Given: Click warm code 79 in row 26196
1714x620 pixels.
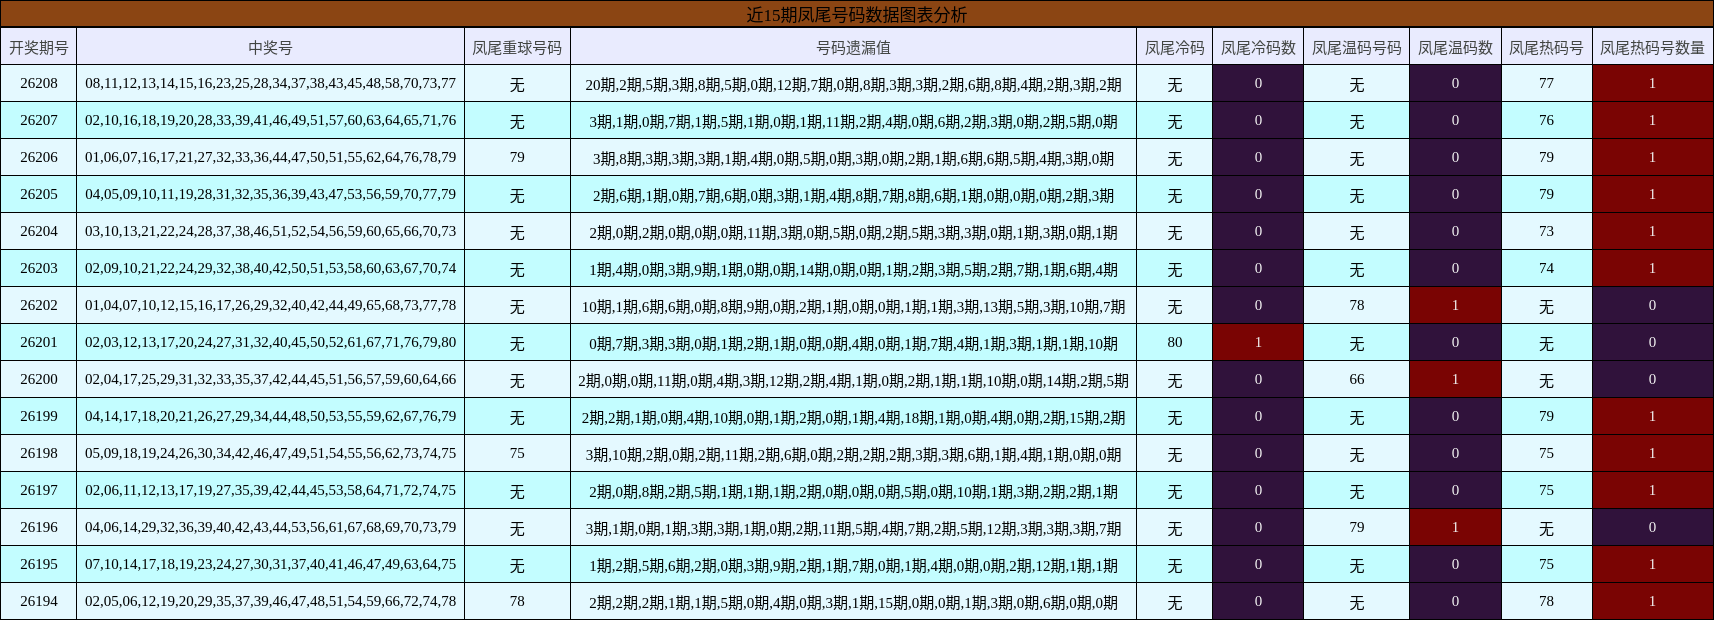Looking at the screenshot, I should pyautogui.click(x=1356, y=528).
